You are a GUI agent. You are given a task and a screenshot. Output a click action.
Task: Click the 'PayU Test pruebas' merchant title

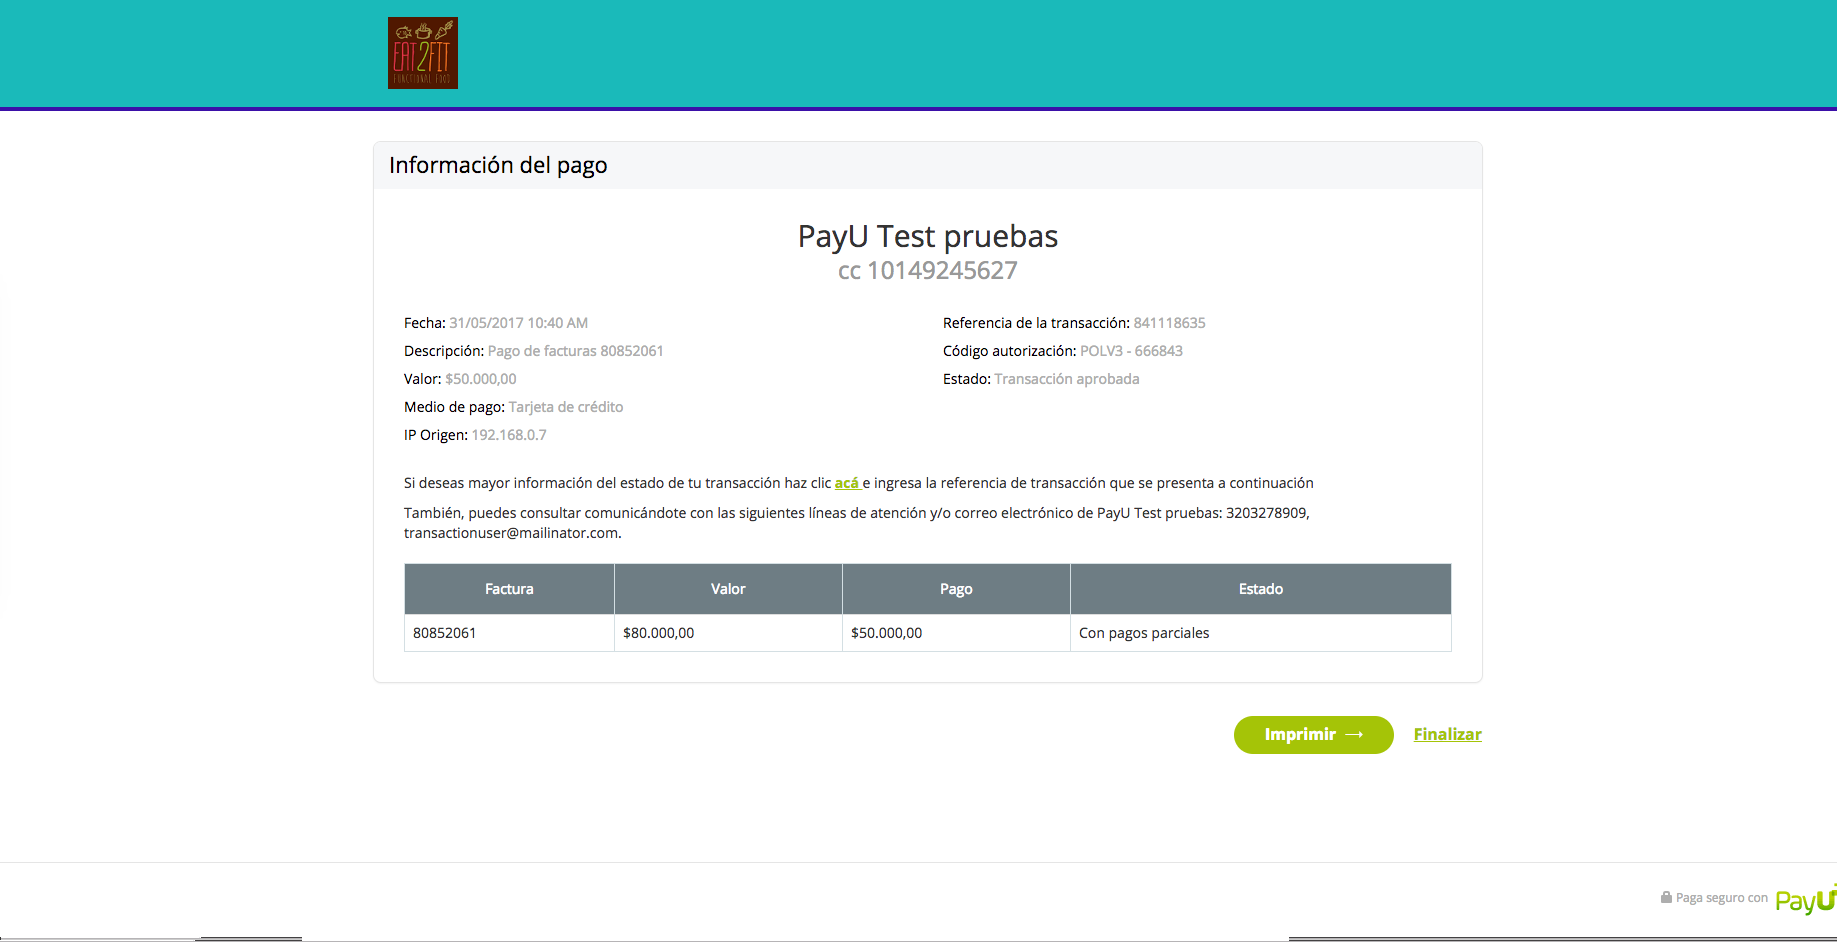(927, 236)
